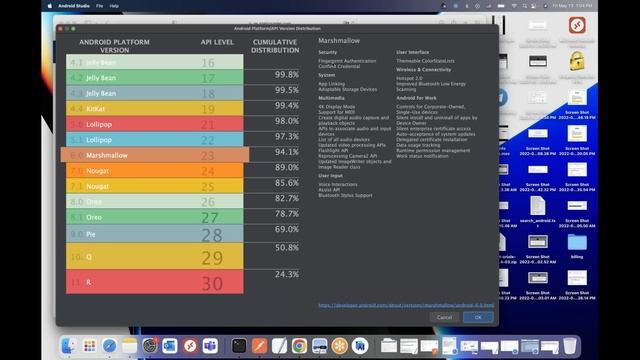Open TextEdit from the Dock
640x360 pixels.
(x=279, y=346)
